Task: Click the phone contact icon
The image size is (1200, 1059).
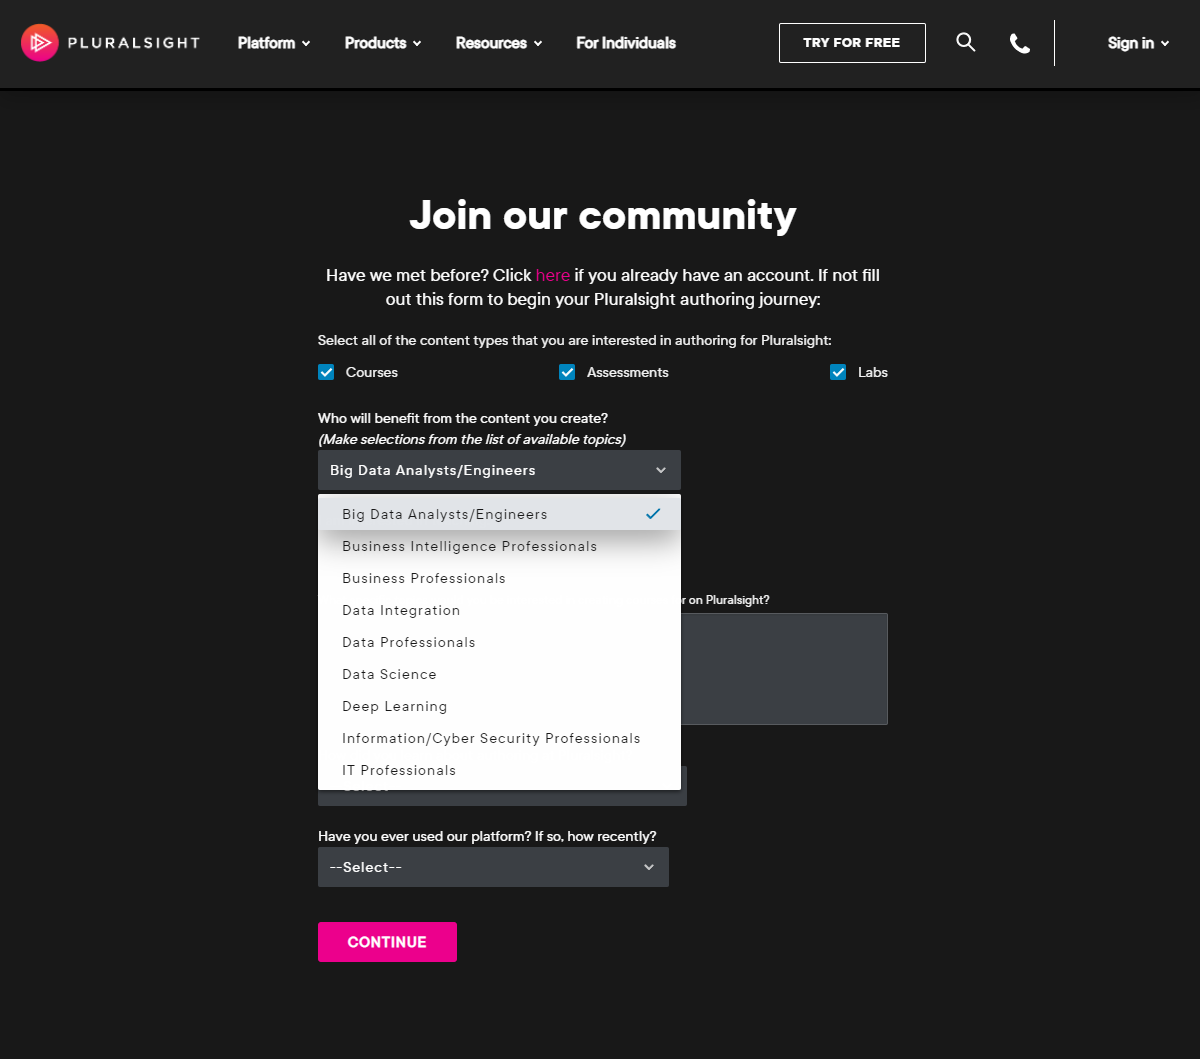Action: (x=1019, y=43)
